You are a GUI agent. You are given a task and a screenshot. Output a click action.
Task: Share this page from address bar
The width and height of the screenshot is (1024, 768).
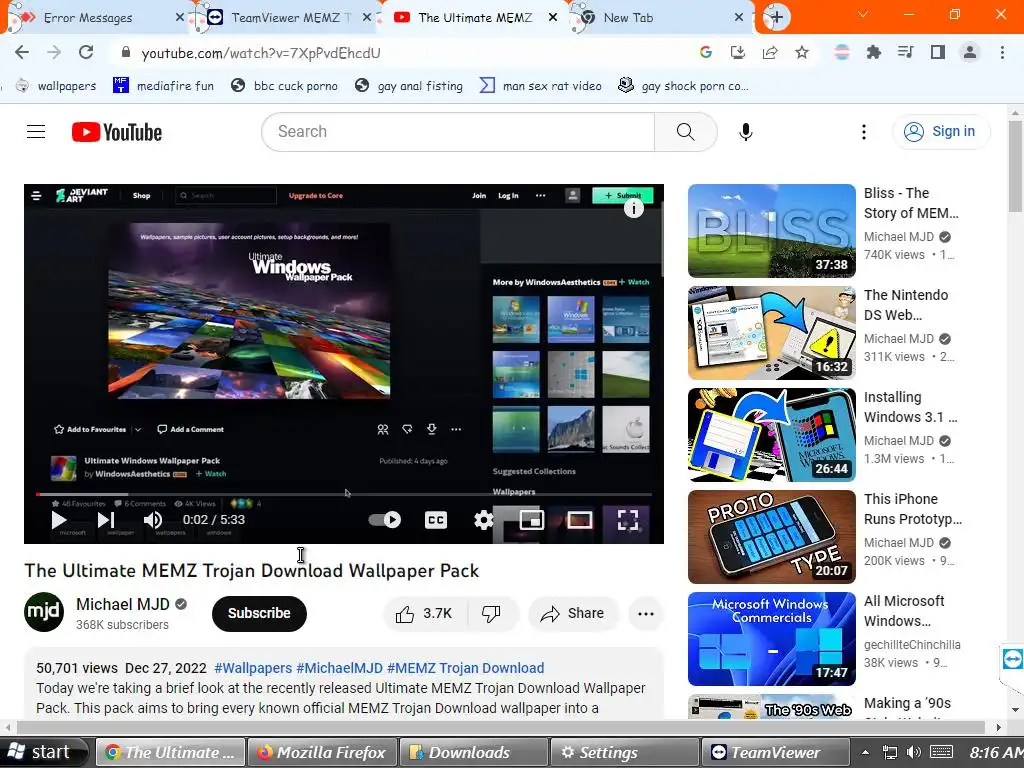pyautogui.click(x=769, y=52)
